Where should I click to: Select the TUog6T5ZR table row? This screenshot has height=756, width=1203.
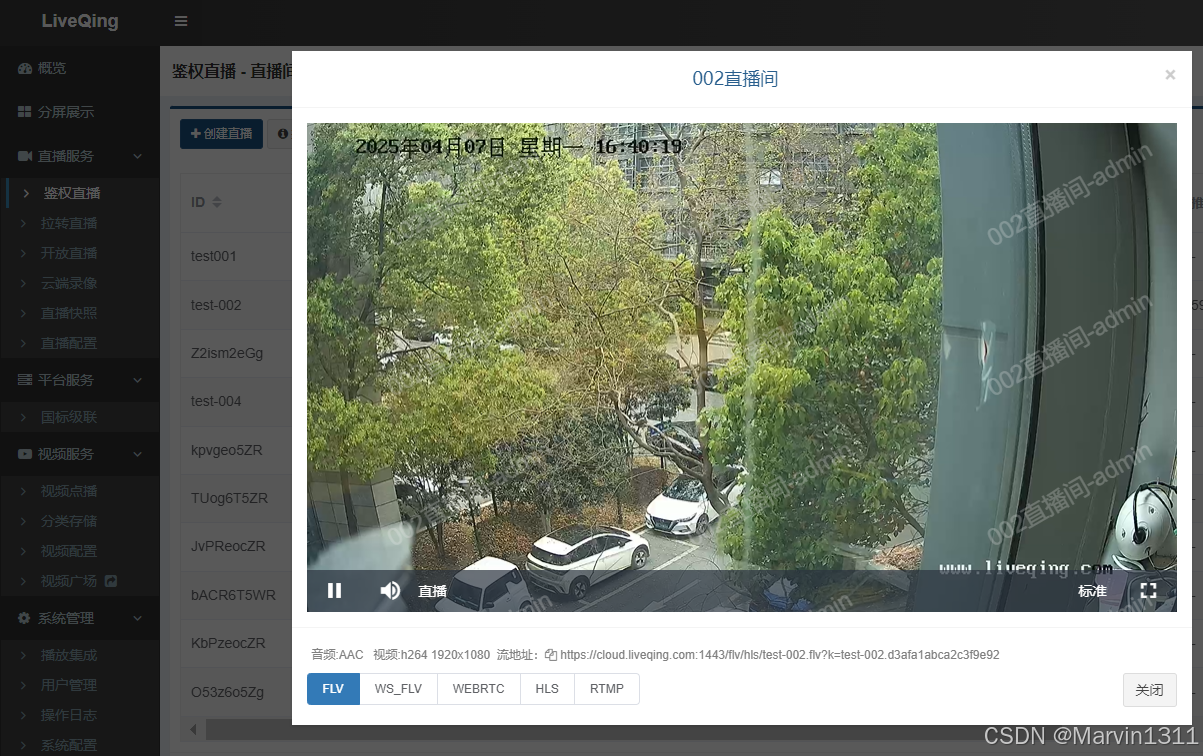(x=236, y=498)
